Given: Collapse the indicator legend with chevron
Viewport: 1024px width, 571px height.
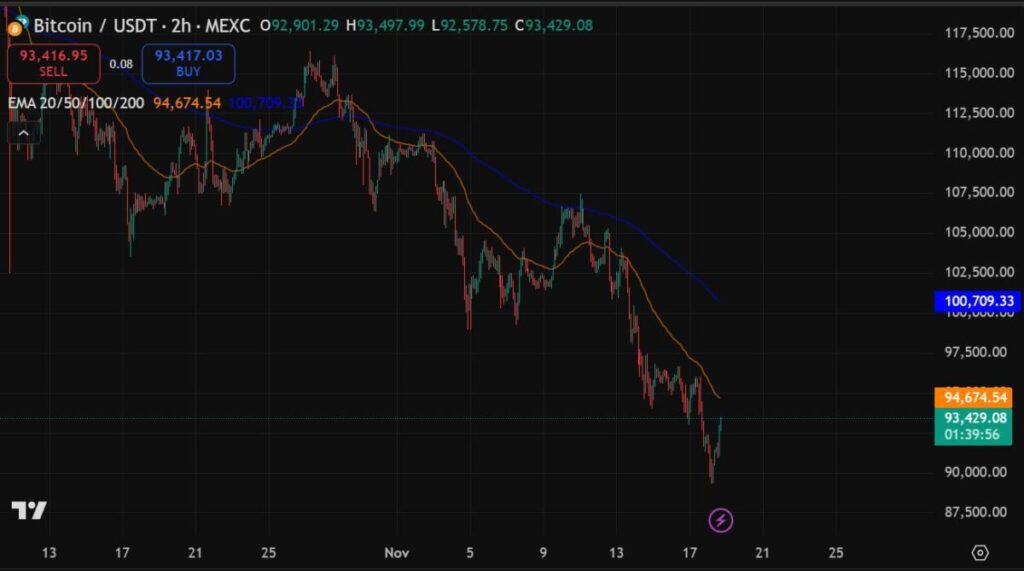Looking at the screenshot, I should 24,131.
